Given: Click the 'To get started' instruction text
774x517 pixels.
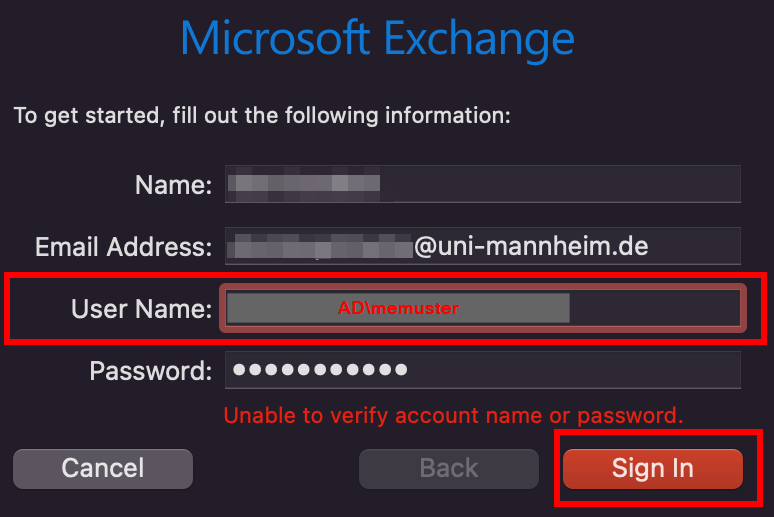Looking at the screenshot, I should pyautogui.click(x=262, y=115).
